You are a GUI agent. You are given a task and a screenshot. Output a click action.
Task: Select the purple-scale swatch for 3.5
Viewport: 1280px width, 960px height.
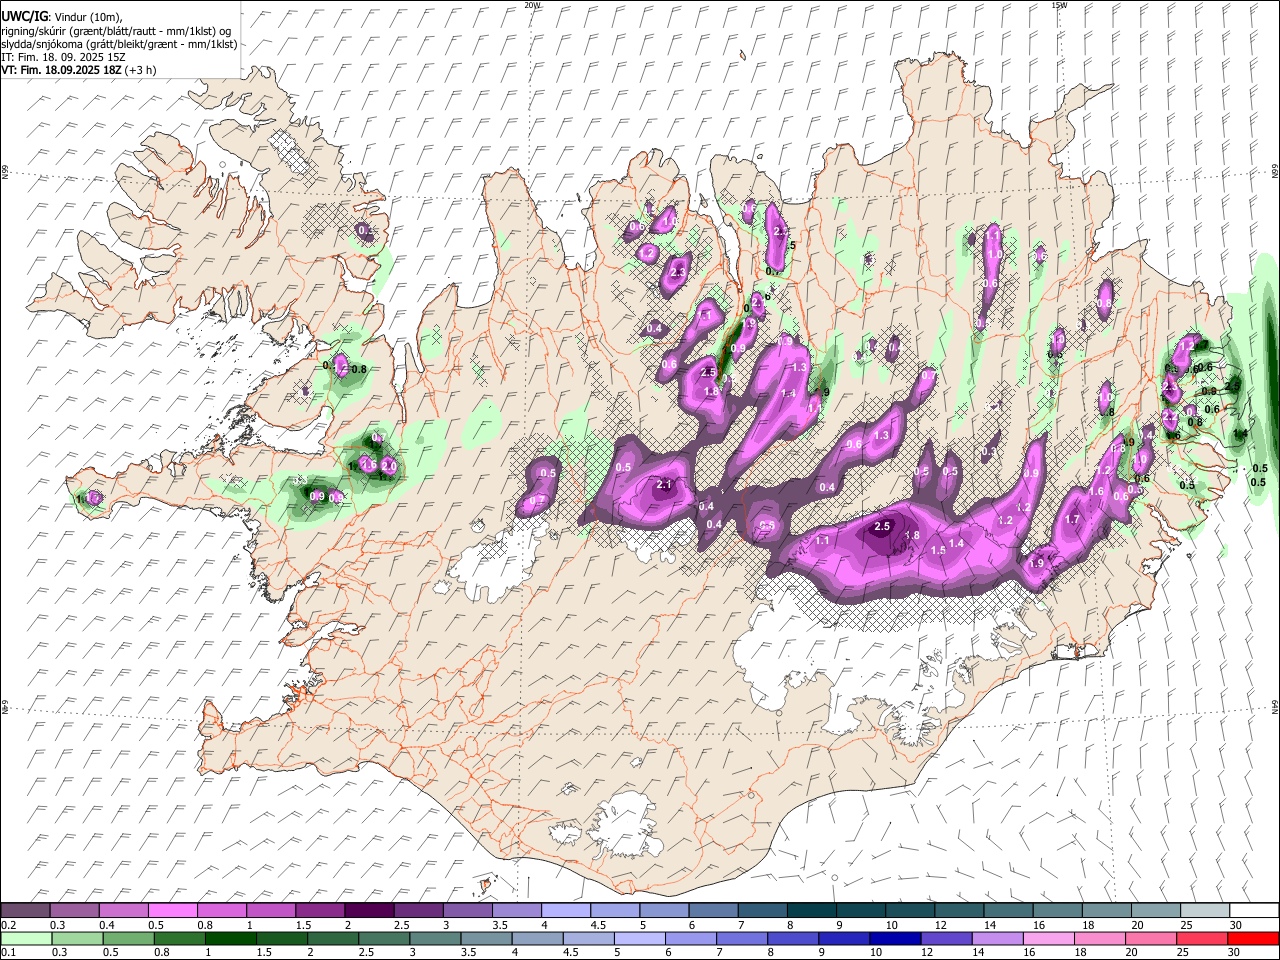[515, 911]
